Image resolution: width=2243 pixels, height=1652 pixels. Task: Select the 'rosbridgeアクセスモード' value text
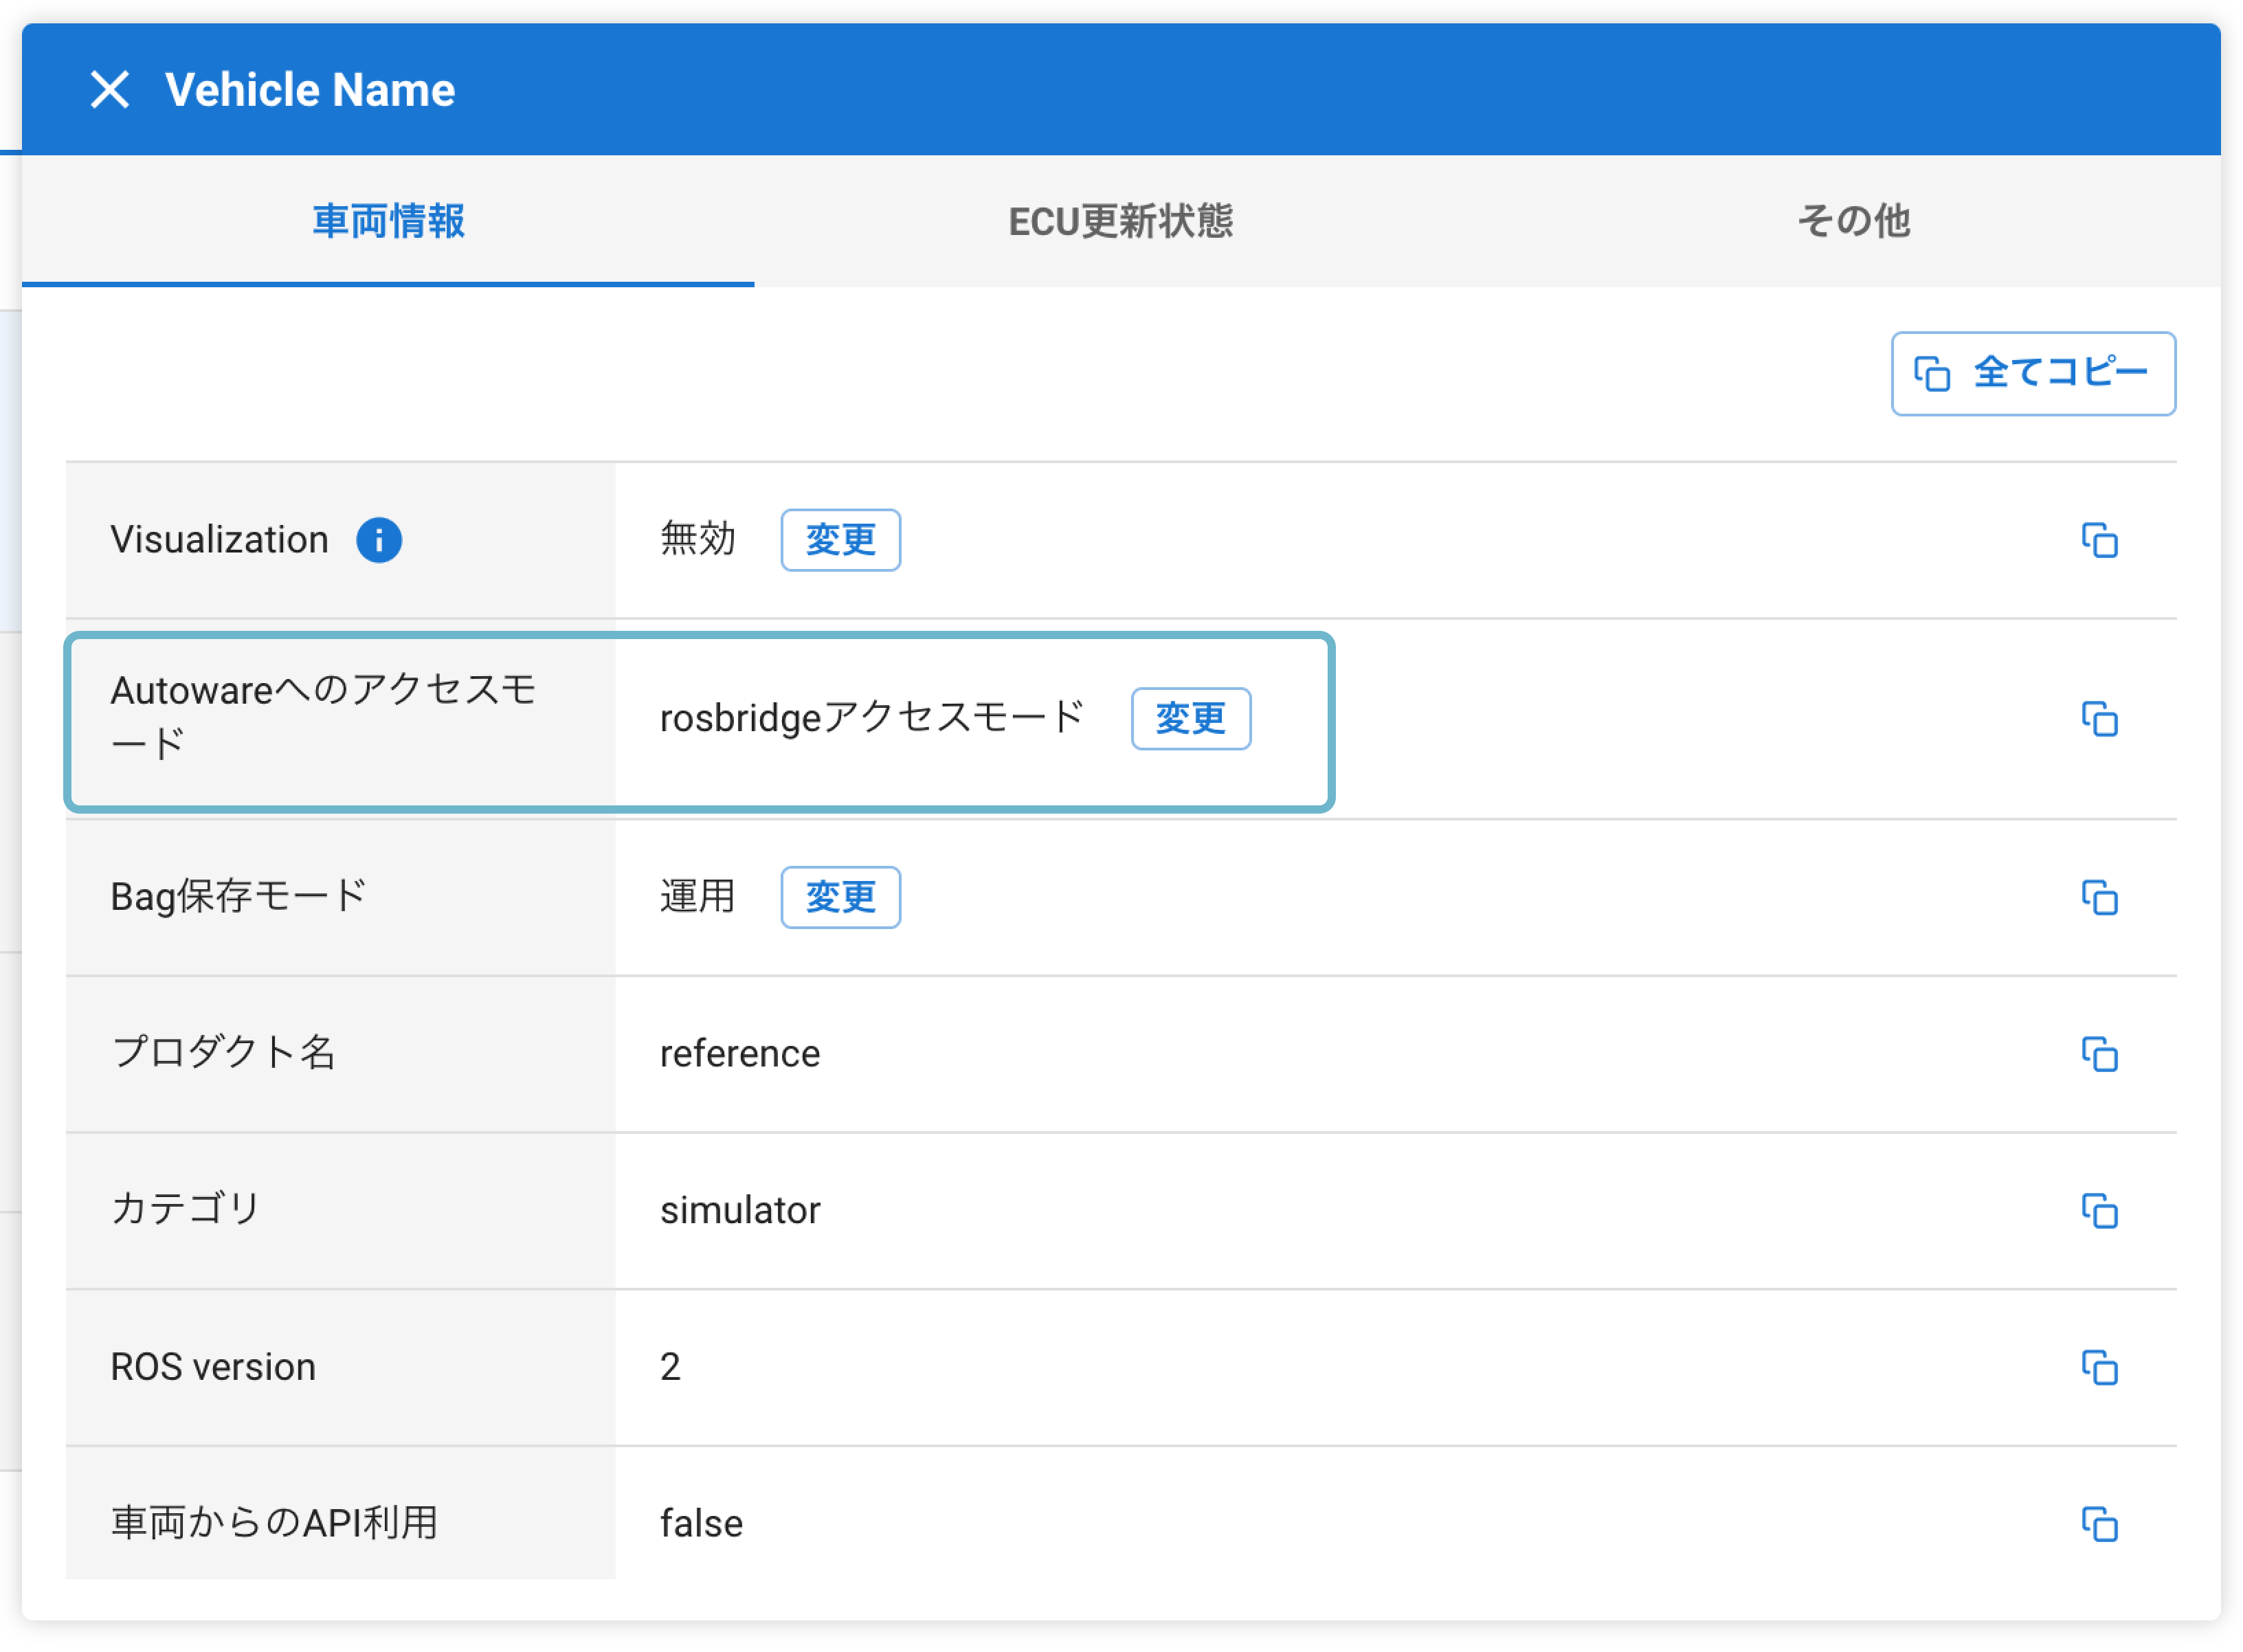(872, 718)
